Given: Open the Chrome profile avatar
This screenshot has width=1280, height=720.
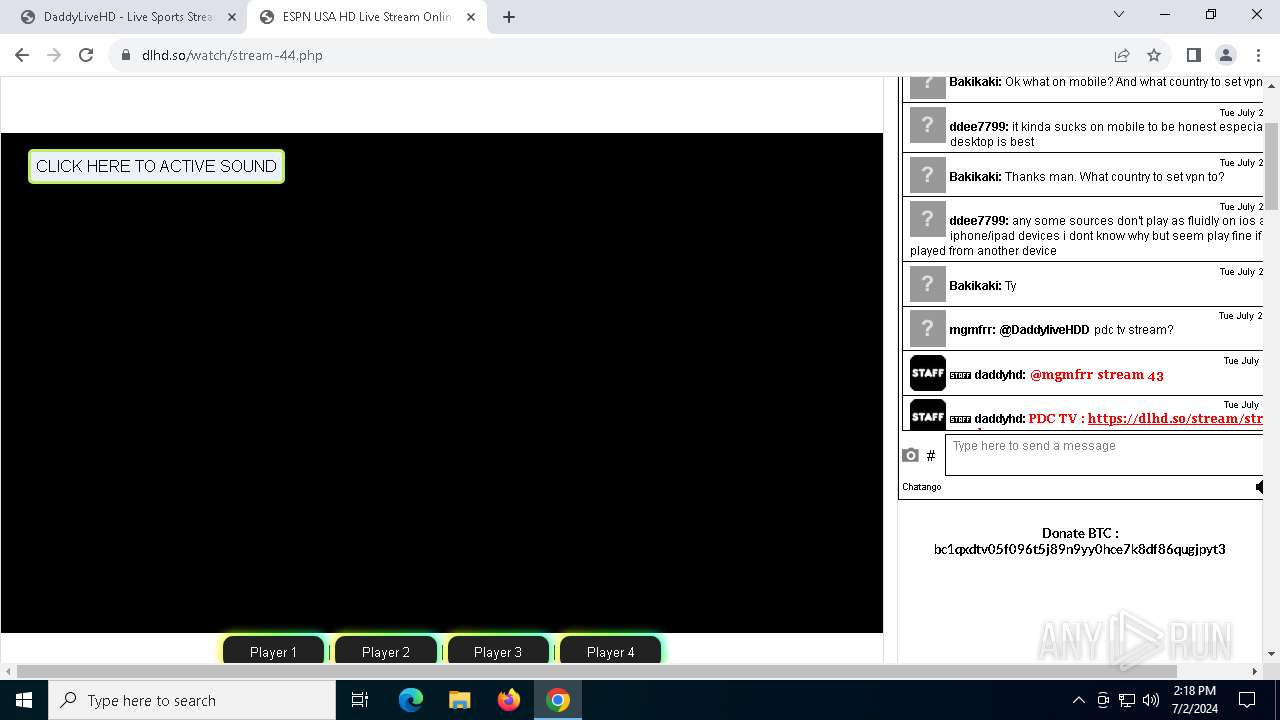Looking at the screenshot, I should tap(1225, 55).
